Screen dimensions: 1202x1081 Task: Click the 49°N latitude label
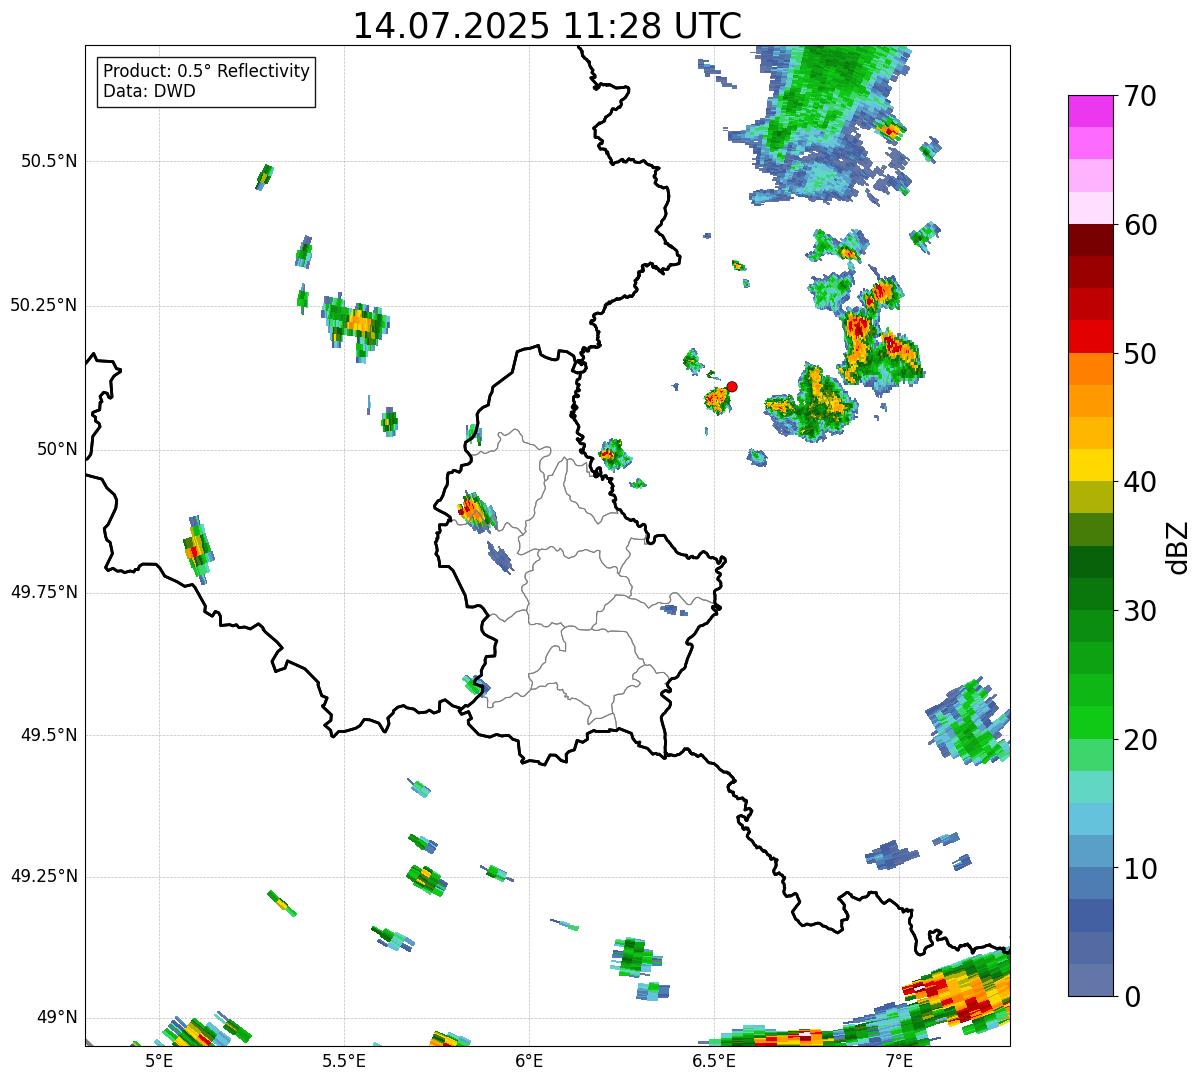pyautogui.click(x=57, y=1017)
